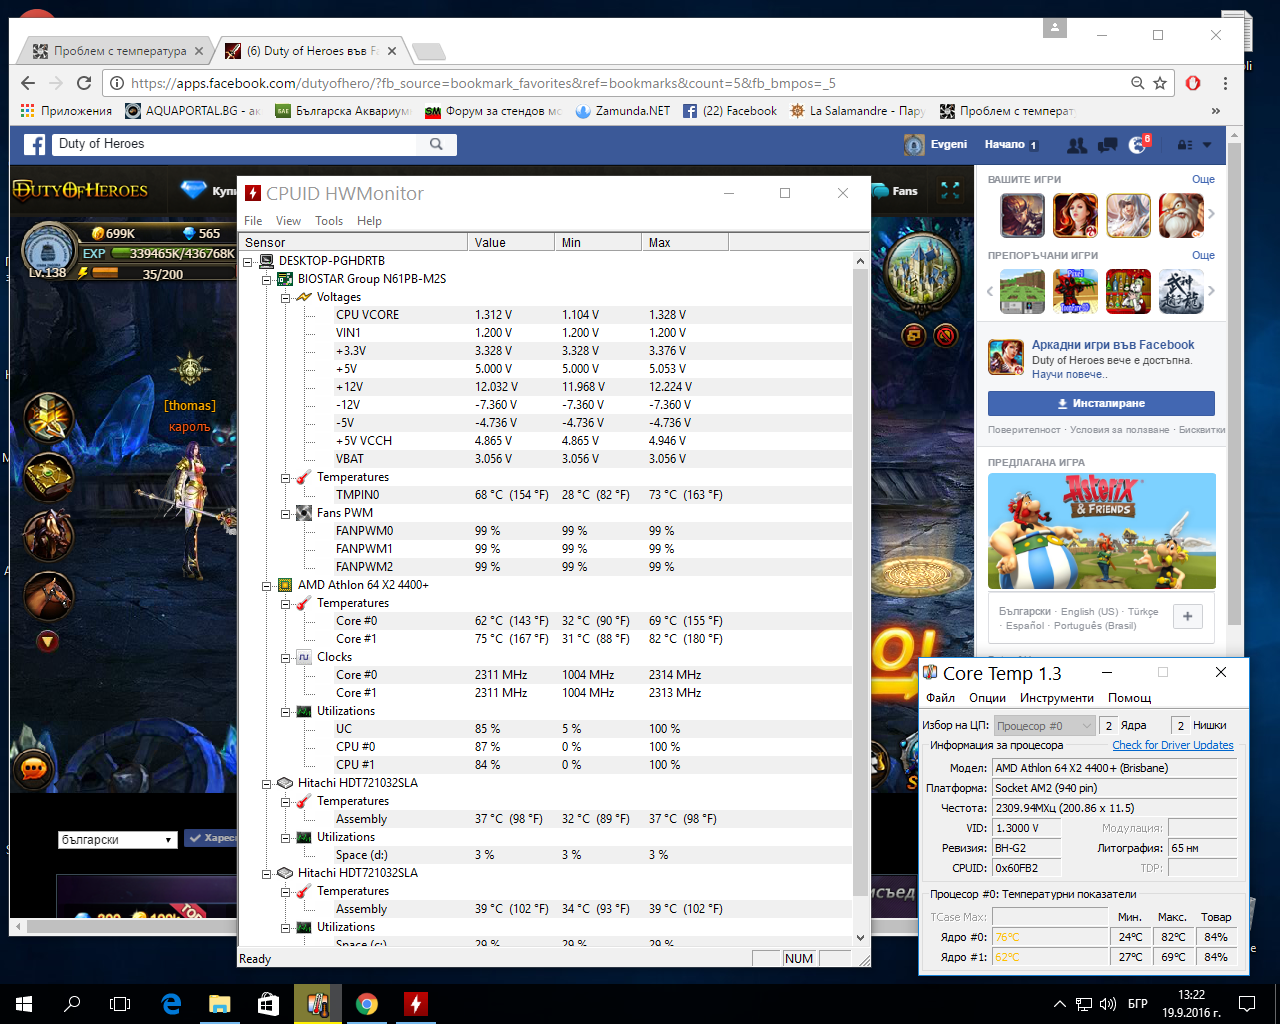Click taskbar search icon

[72, 1003]
